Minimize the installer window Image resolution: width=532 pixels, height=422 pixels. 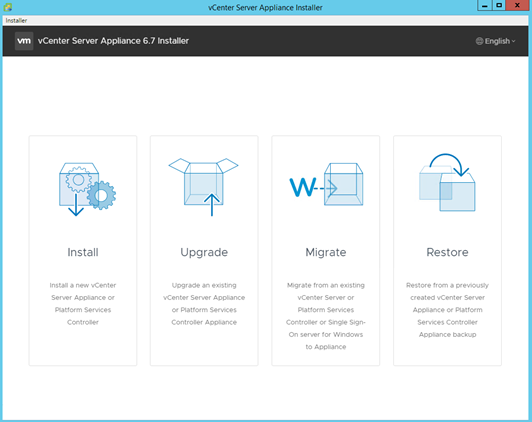click(x=484, y=5)
